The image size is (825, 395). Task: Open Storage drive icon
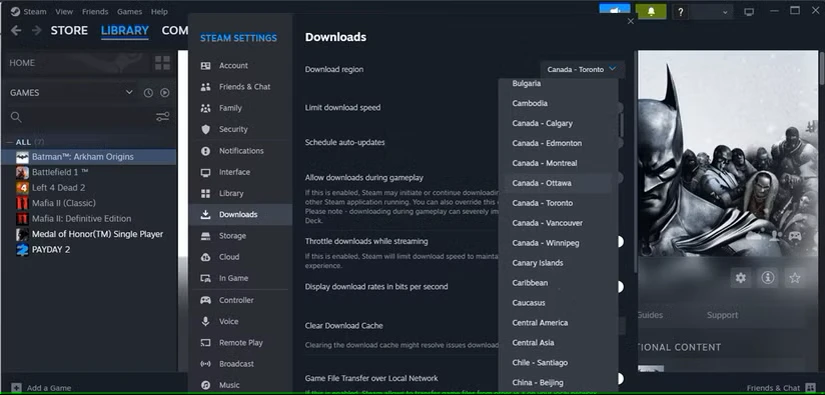206,236
